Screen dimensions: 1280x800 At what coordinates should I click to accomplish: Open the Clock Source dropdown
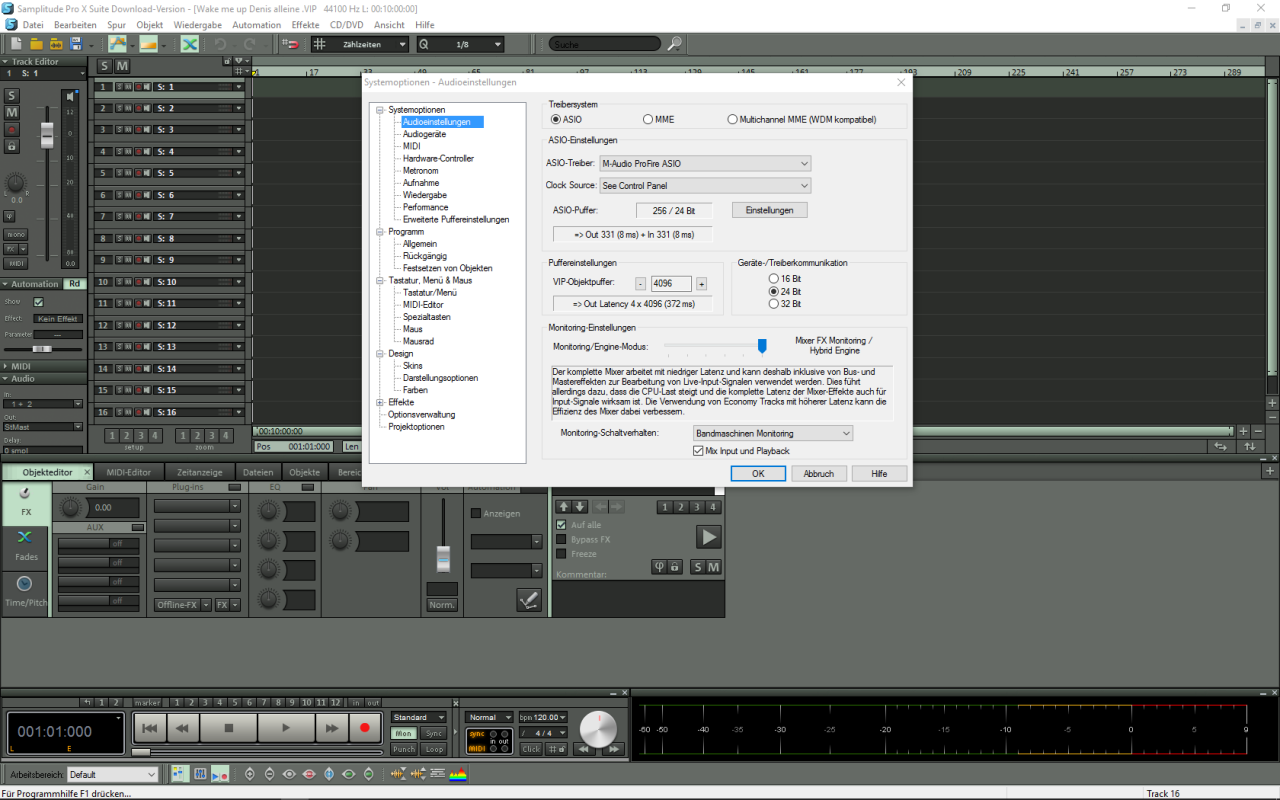coord(704,185)
